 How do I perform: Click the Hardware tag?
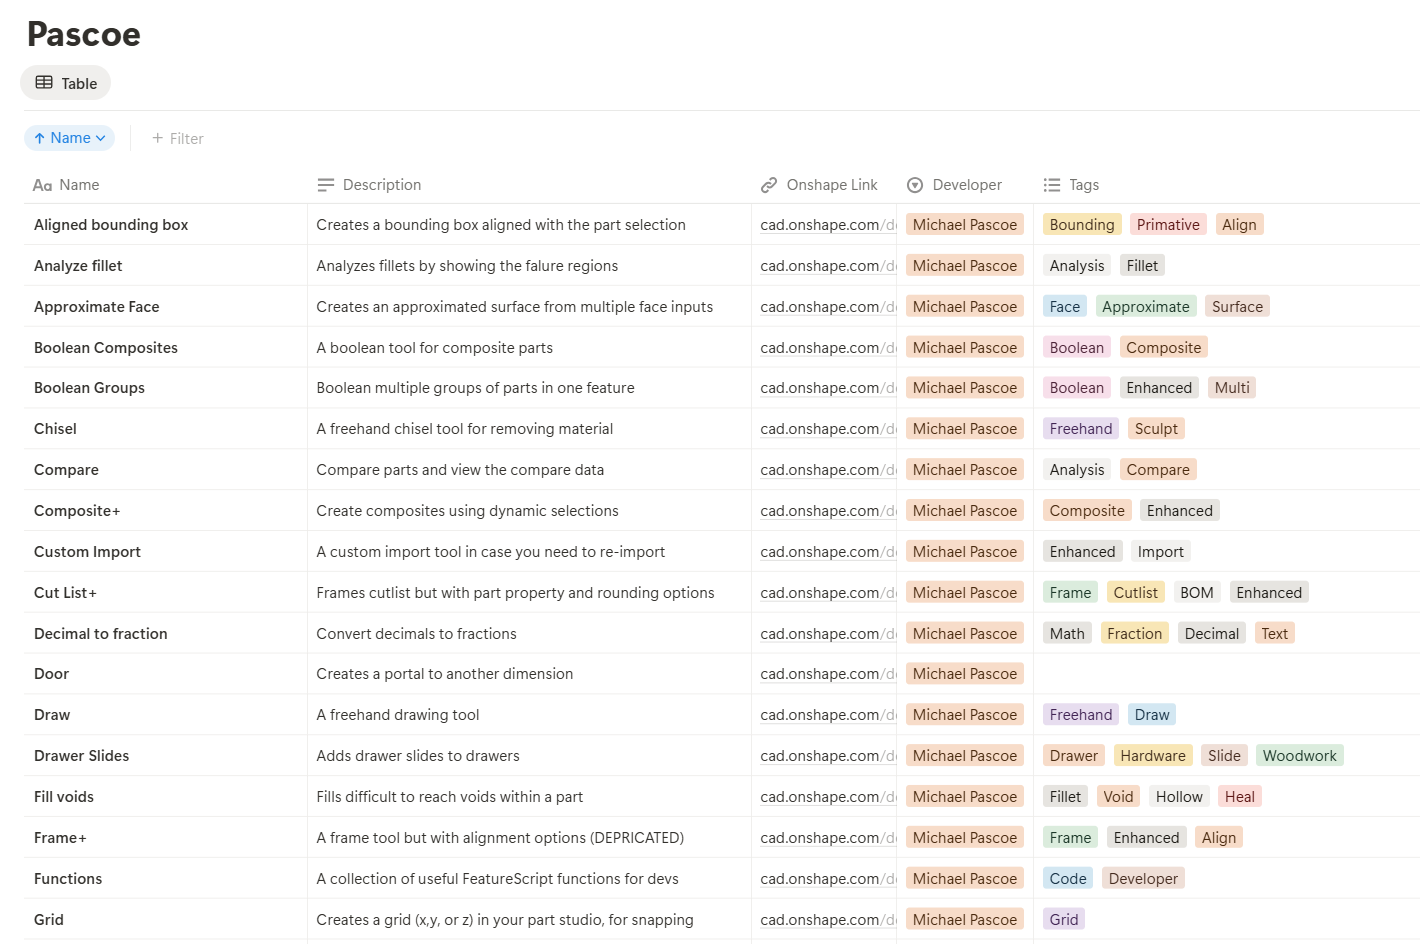(x=1153, y=756)
